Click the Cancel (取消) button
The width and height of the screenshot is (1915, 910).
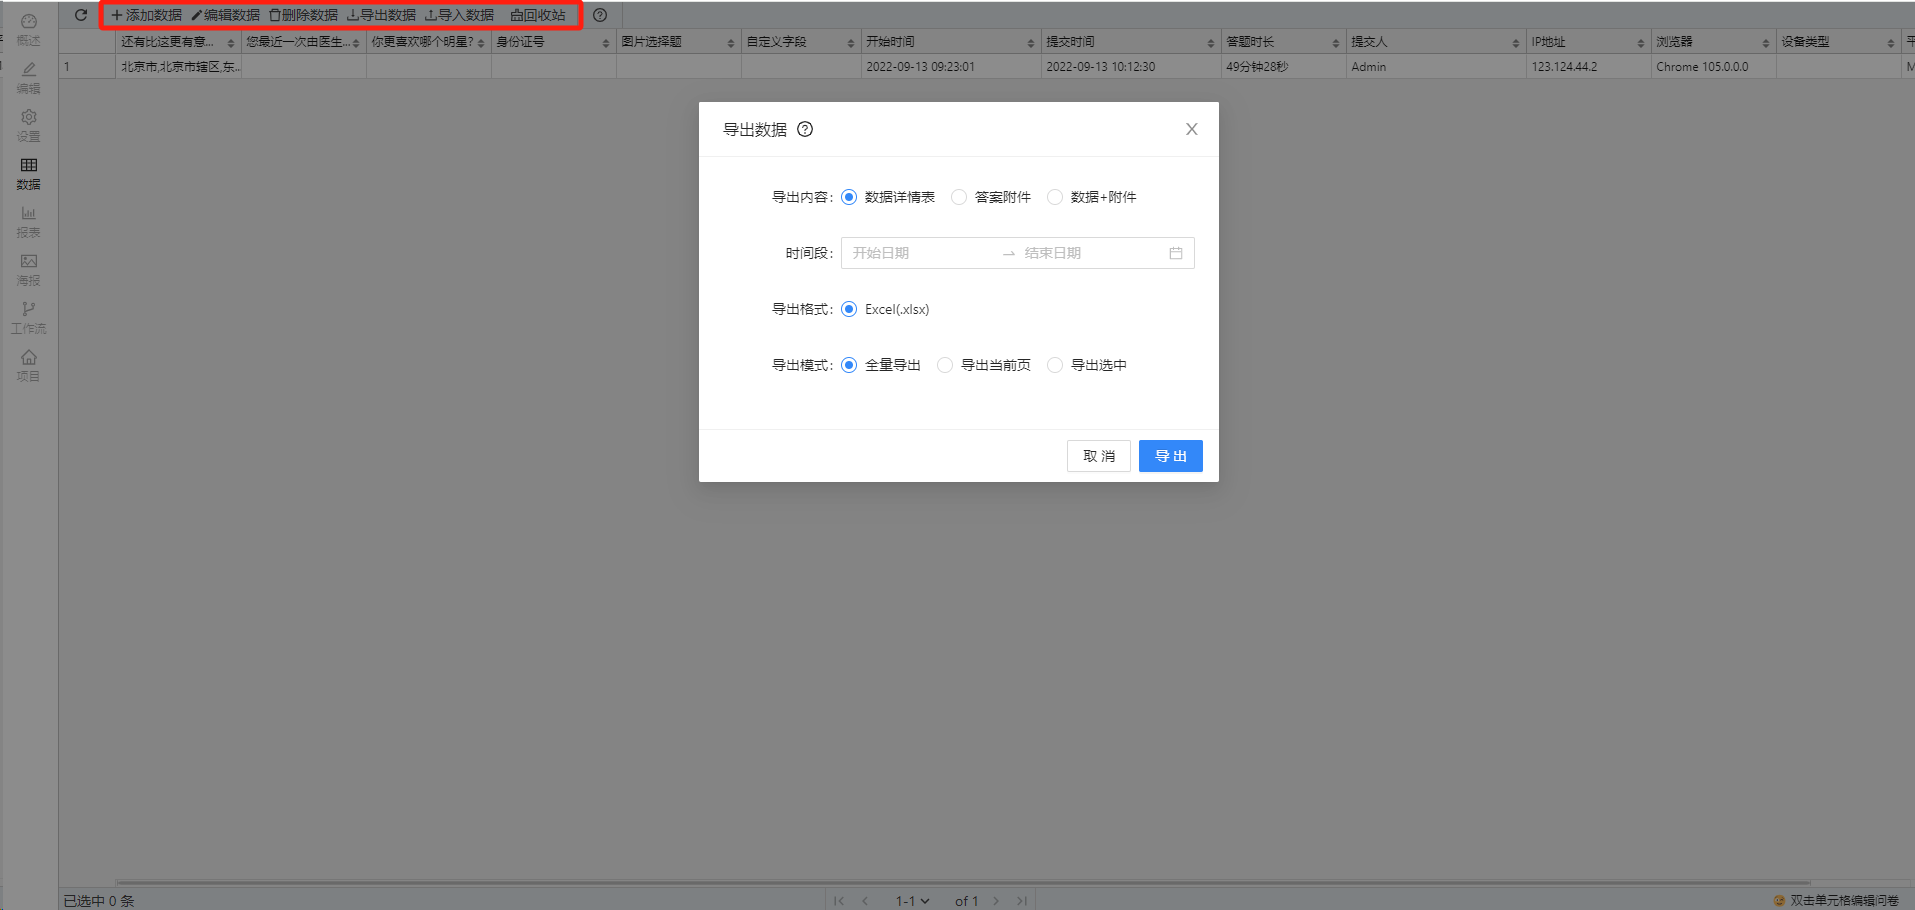click(x=1099, y=456)
